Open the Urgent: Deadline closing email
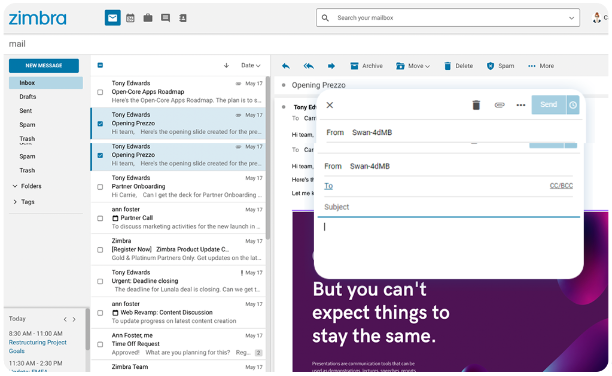 (178, 281)
